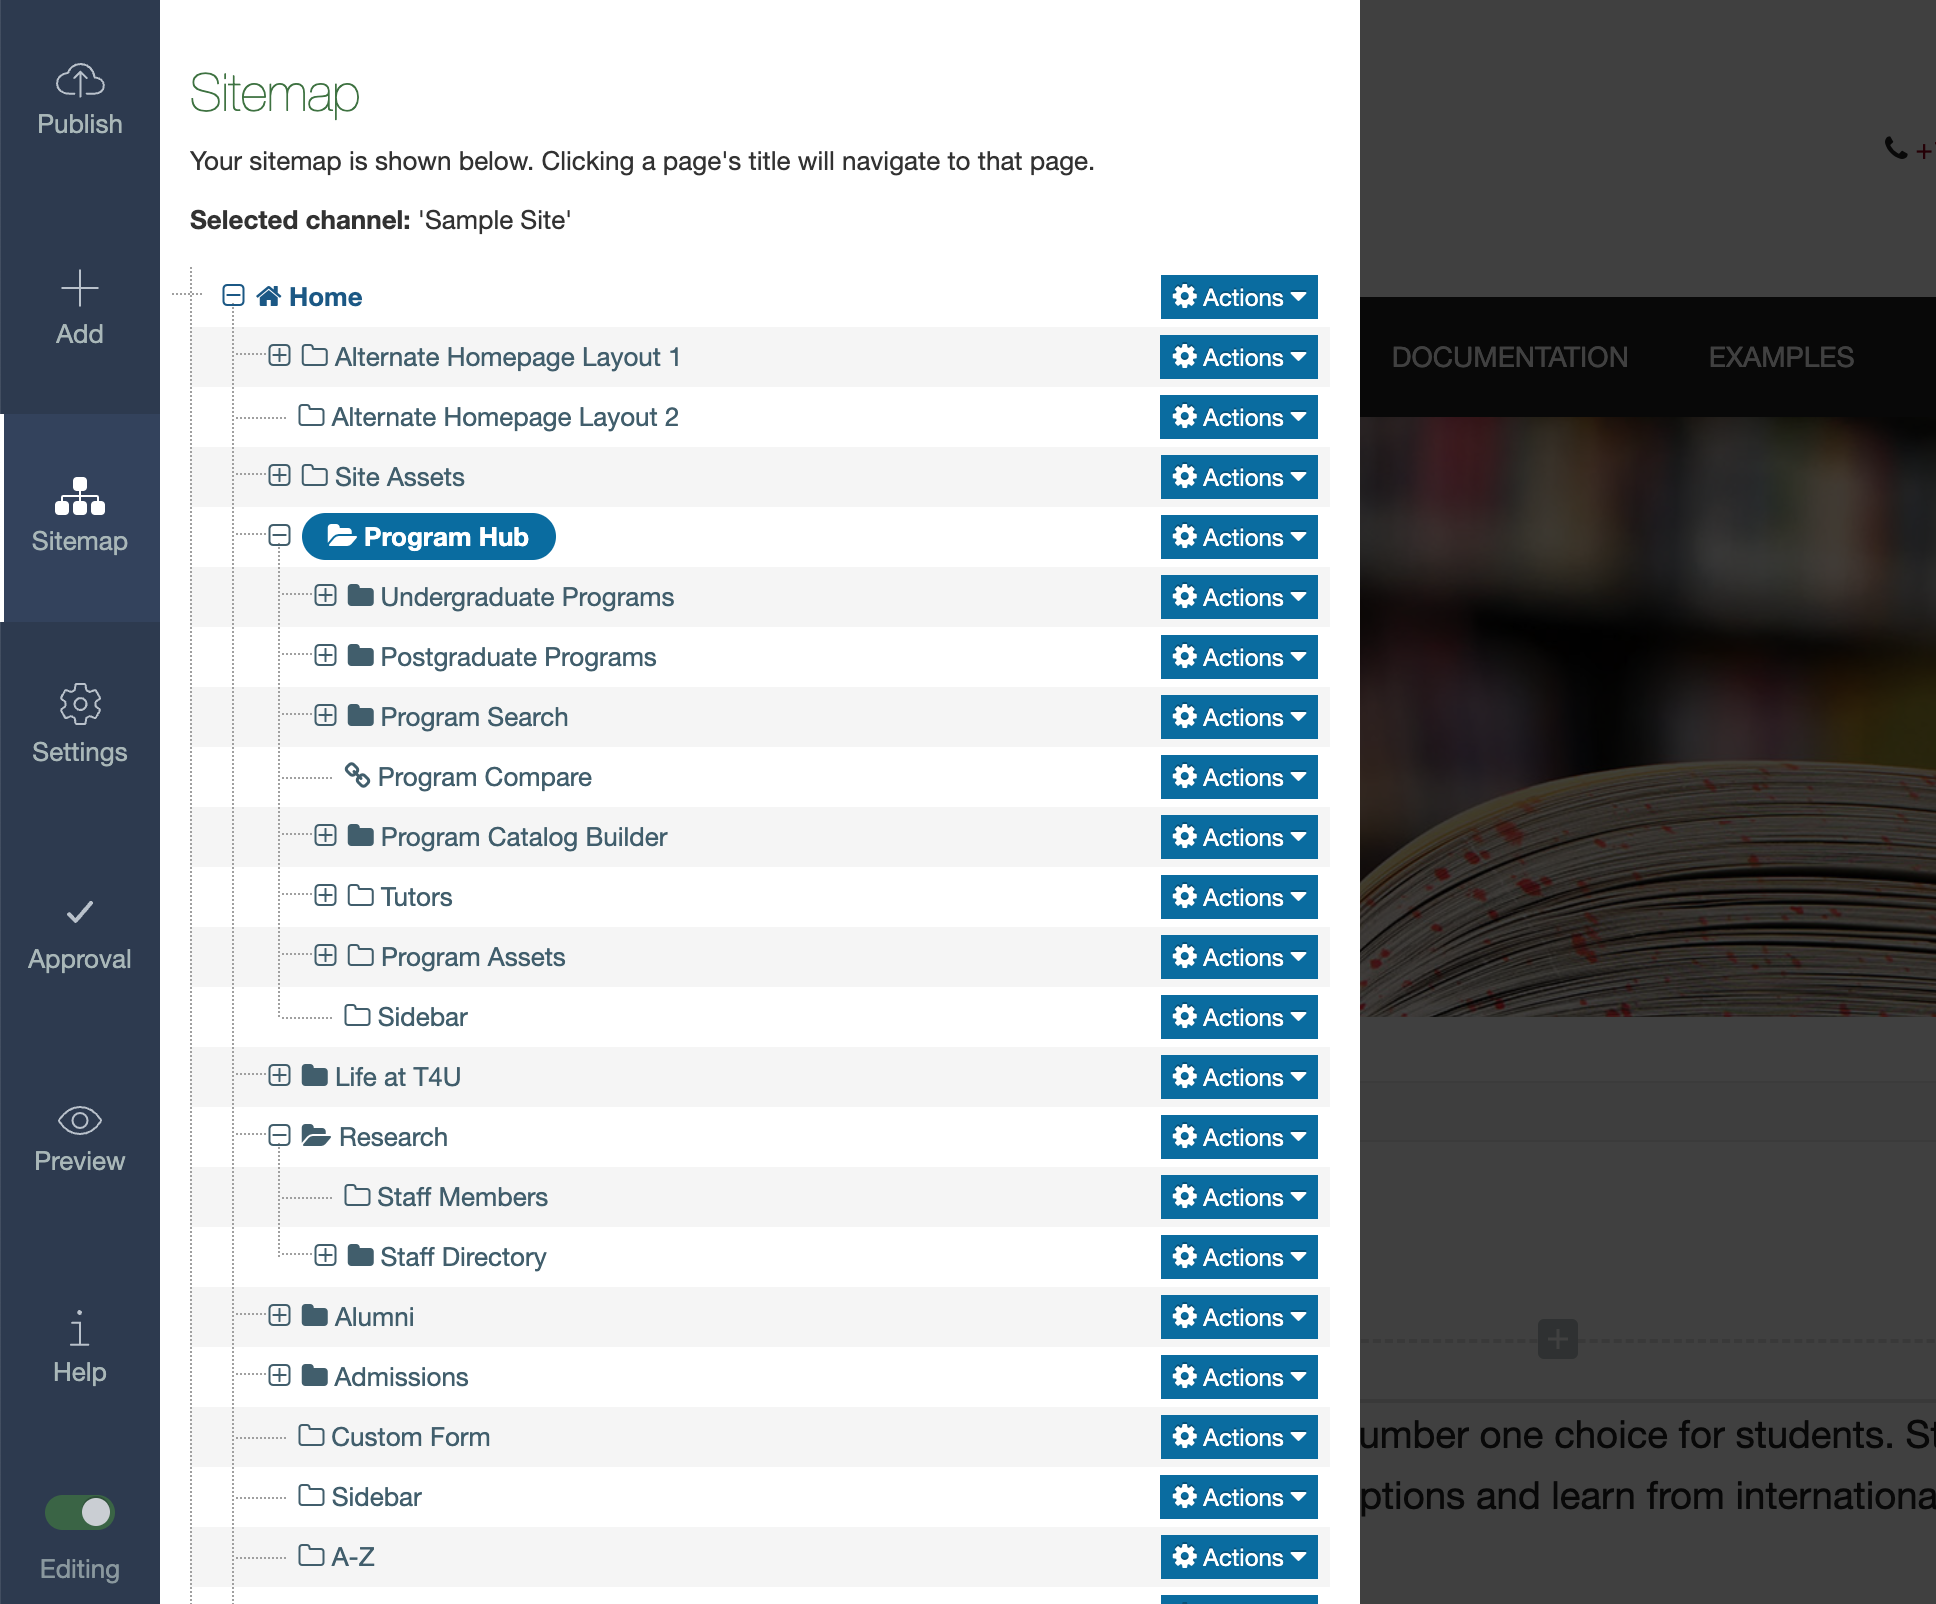Screen dimensions: 1936x1604
Task: Click the Program Hub page title
Action: 446,537
